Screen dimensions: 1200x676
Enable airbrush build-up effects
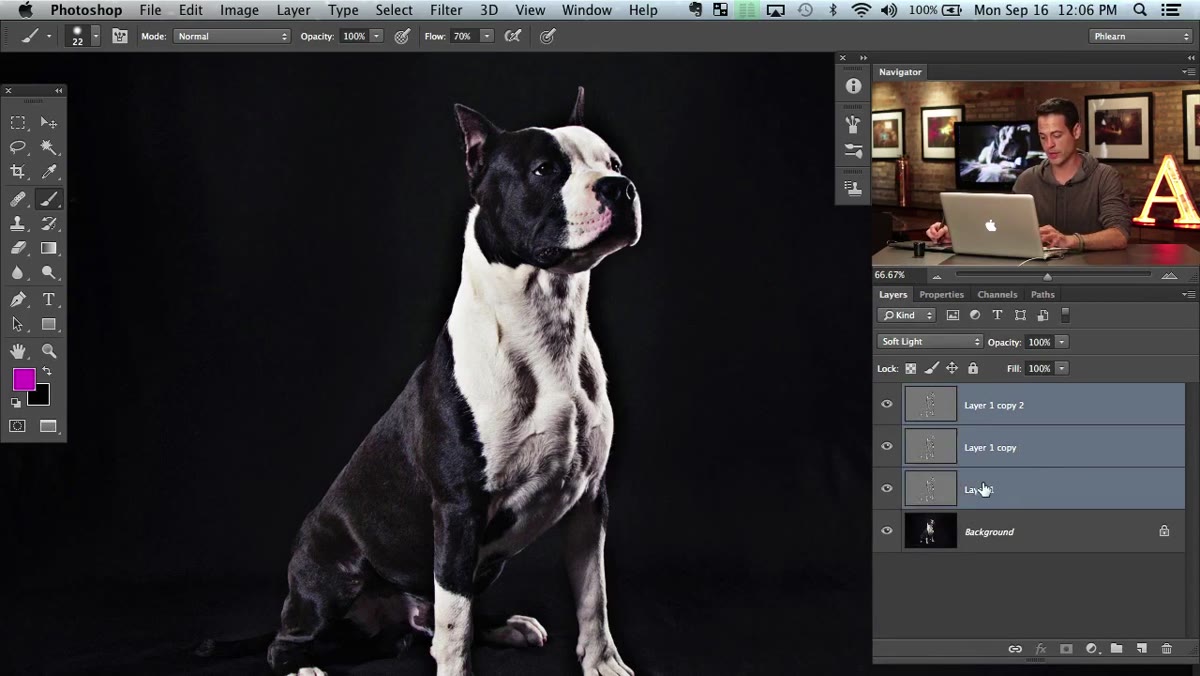[x=513, y=36]
